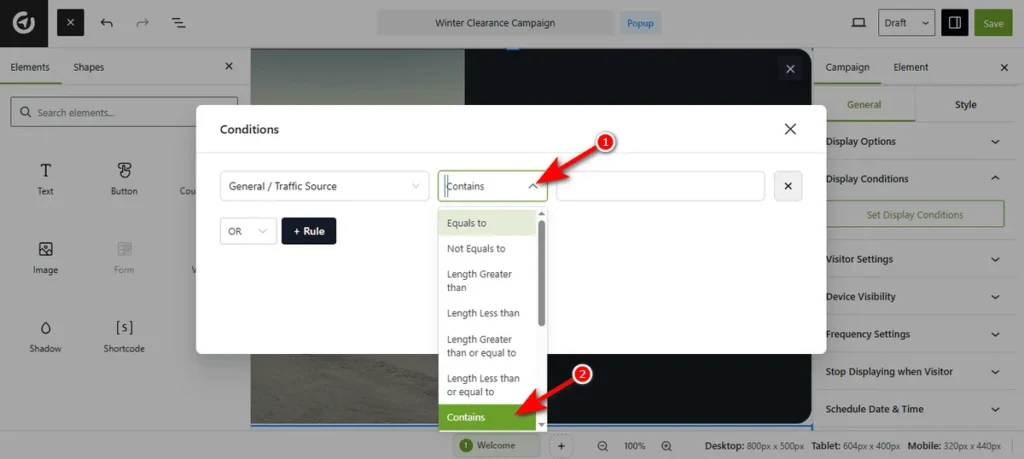Viewport: 1024px width, 459px height.
Task: Expand the Frequency Settings section
Action: point(913,334)
